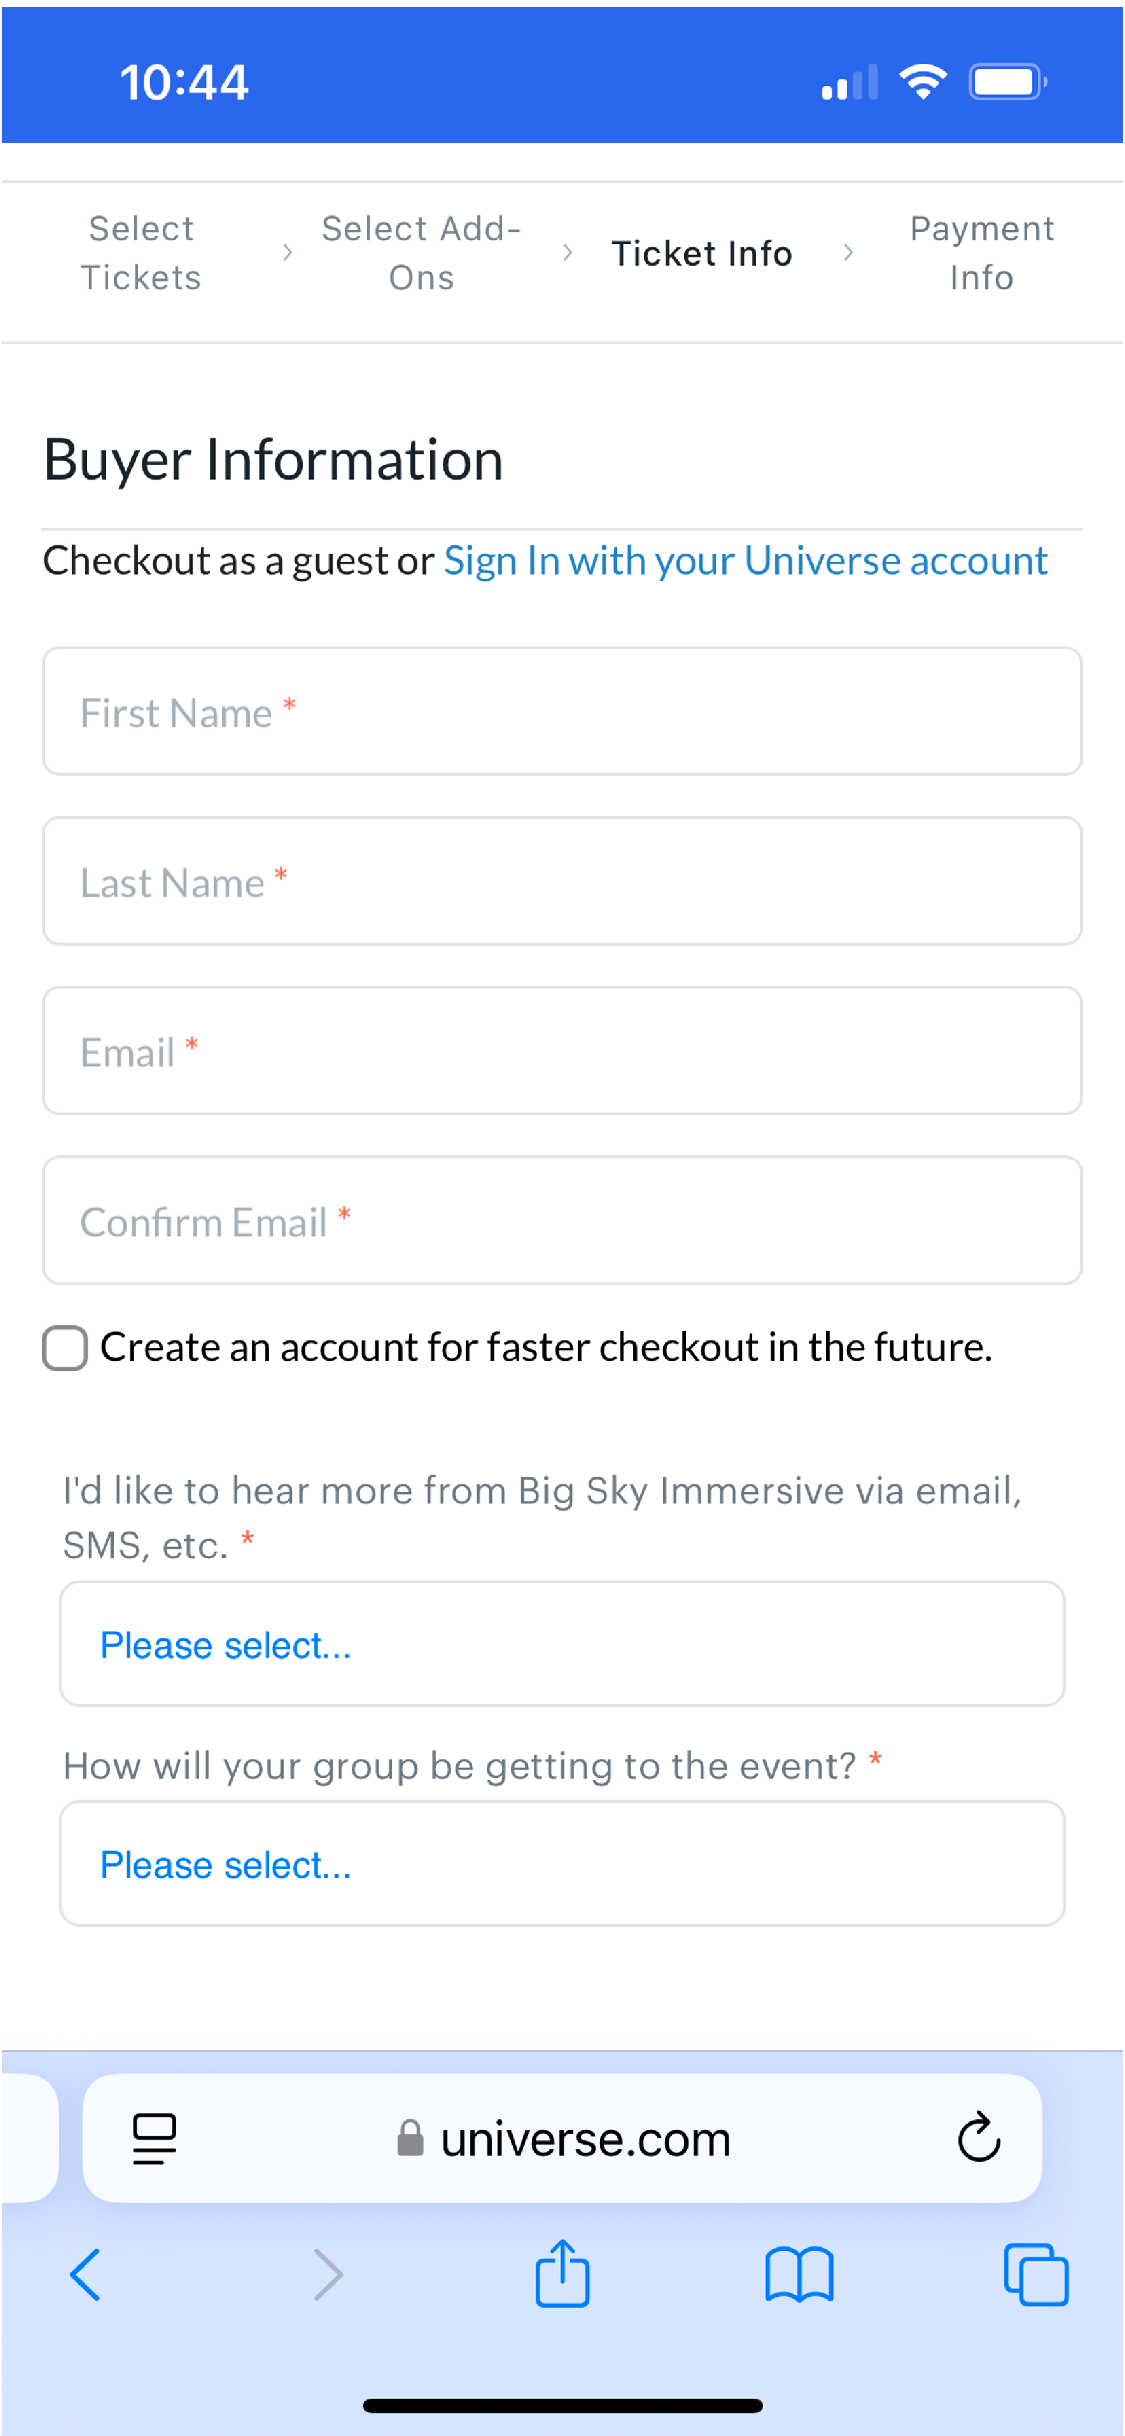Click Sign In with your Universe account

pyautogui.click(x=746, y=561)
